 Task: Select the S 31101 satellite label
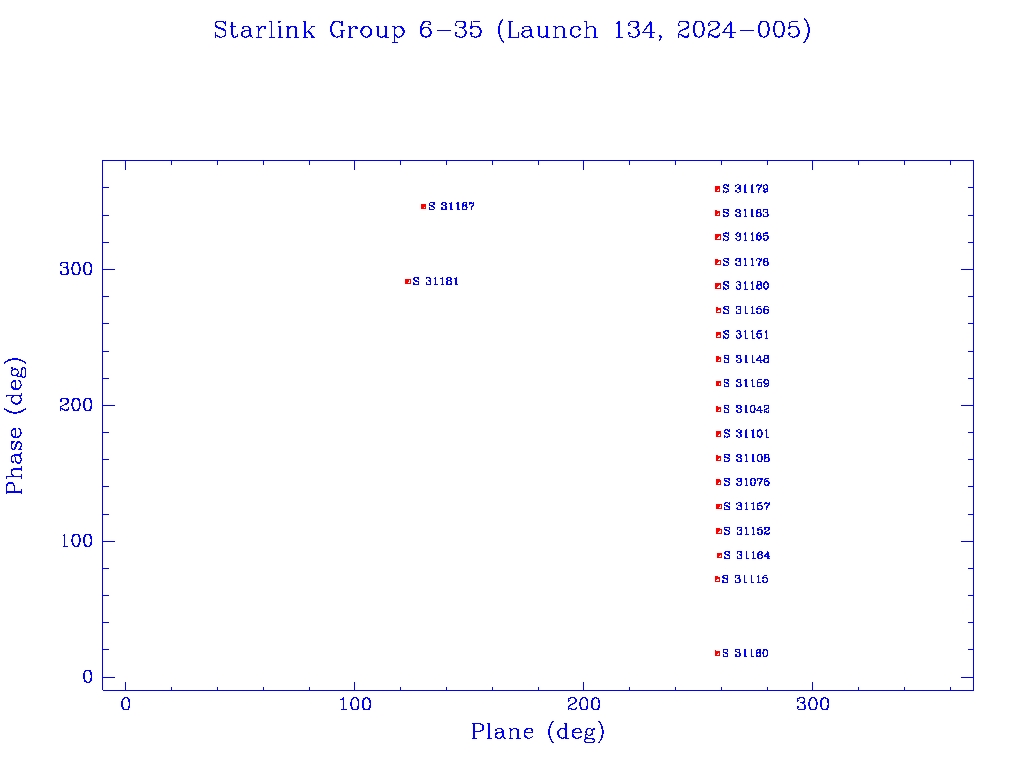point(746,434)
